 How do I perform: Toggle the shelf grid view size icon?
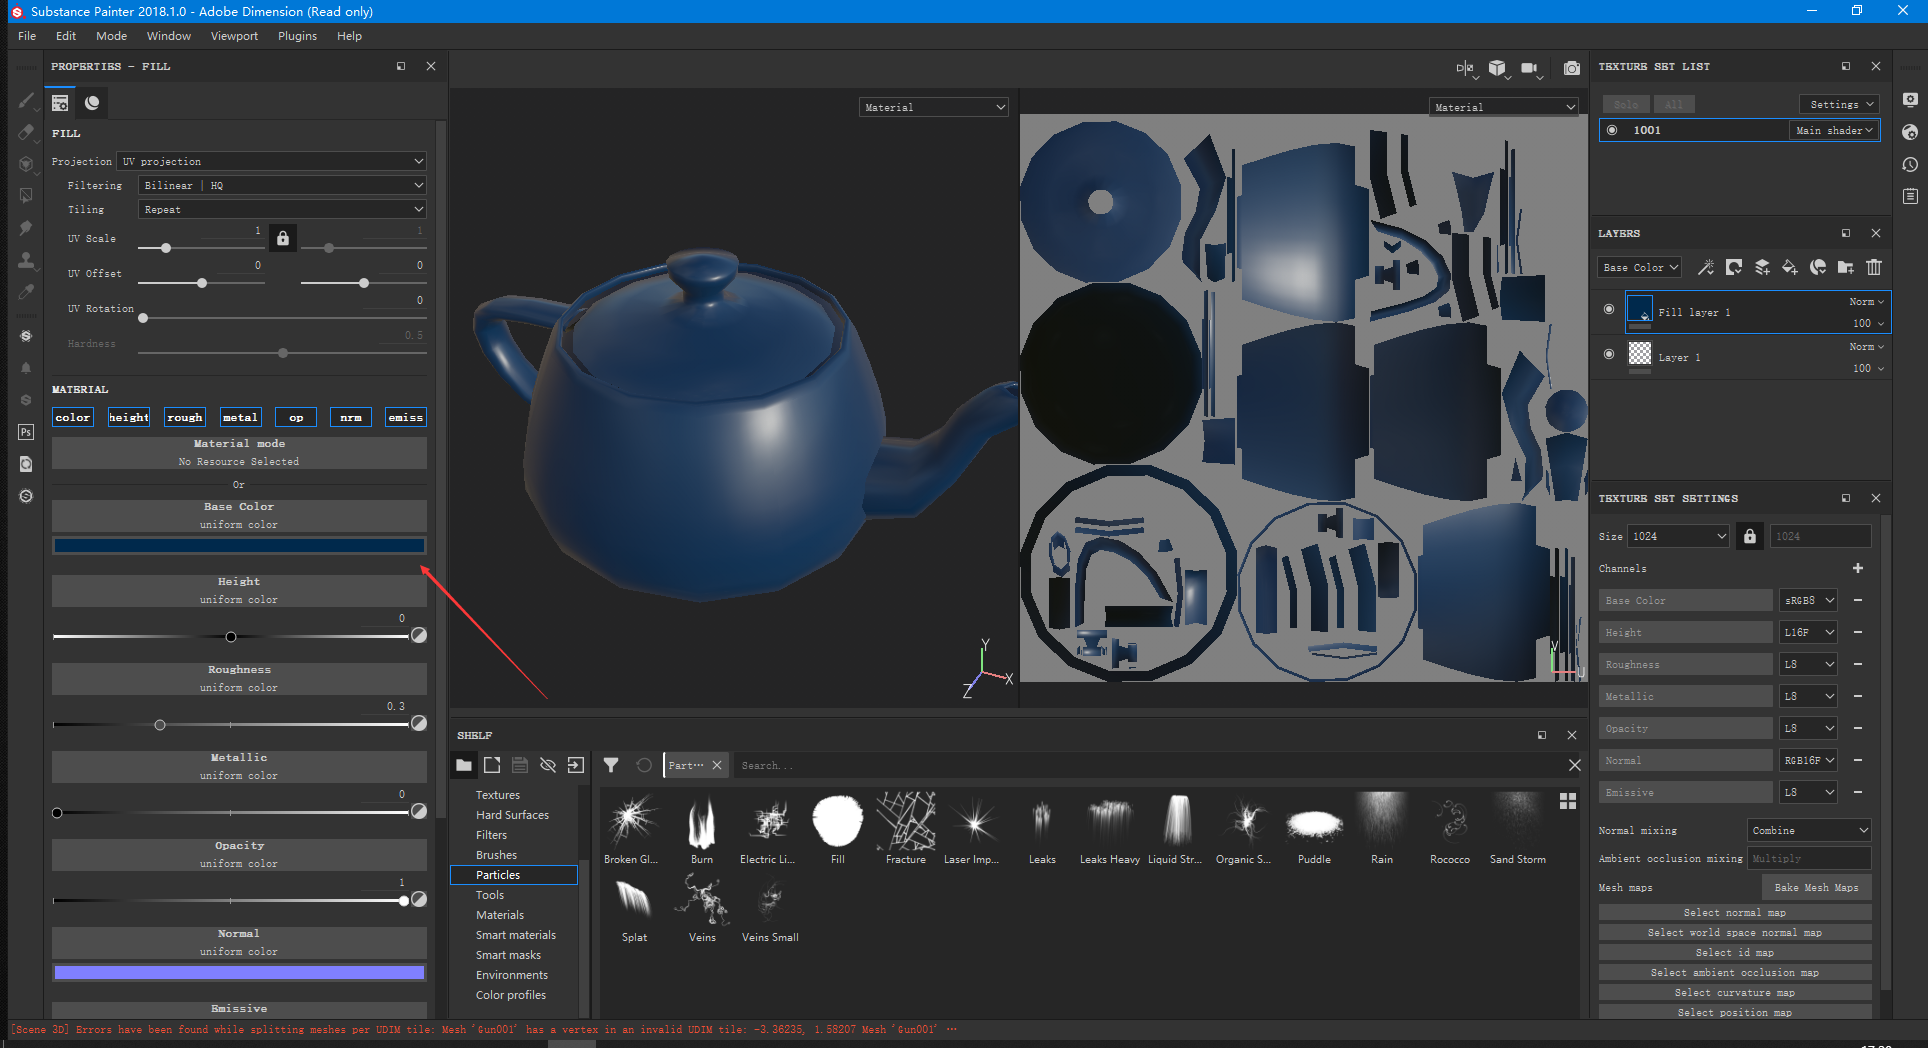pyautogui.click(x=1568, y=801)
